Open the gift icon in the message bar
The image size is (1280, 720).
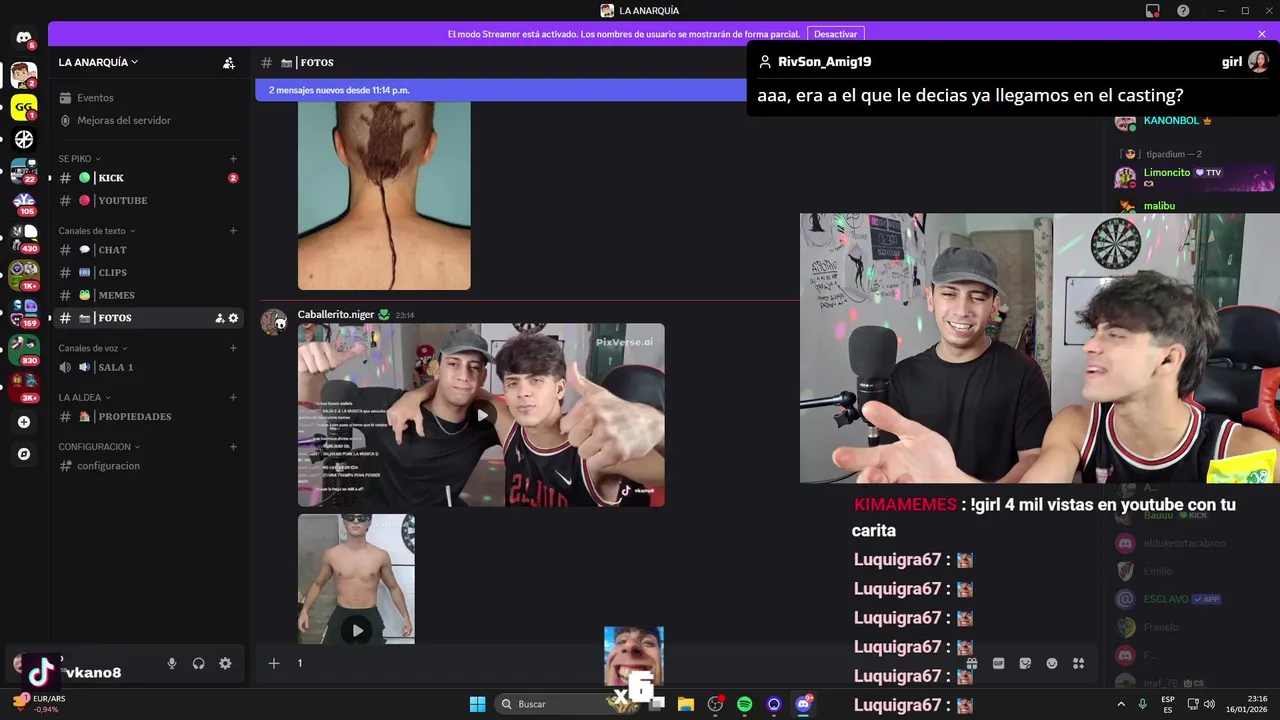(971, 663)
